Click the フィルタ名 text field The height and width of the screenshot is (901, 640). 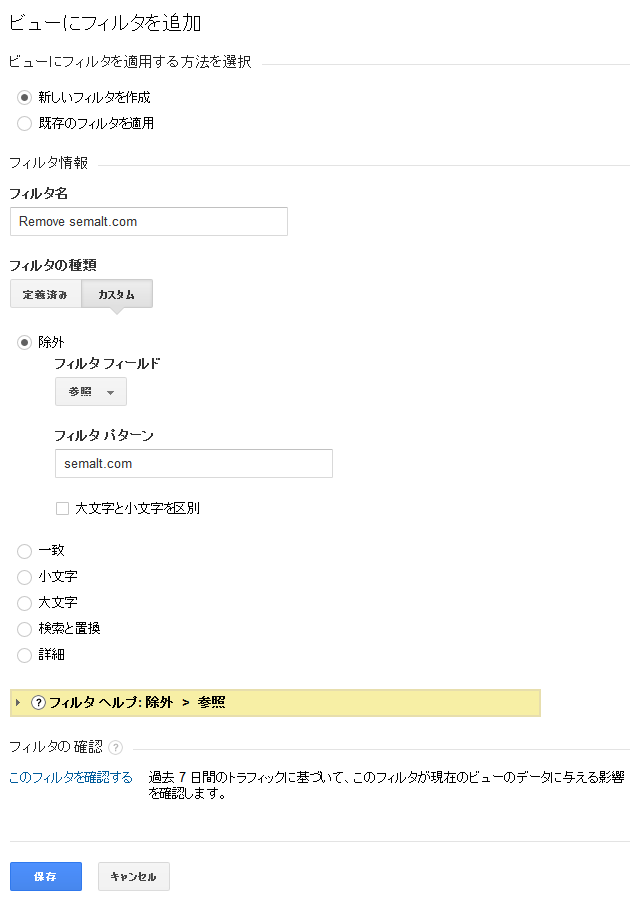[x=148, y=221]
